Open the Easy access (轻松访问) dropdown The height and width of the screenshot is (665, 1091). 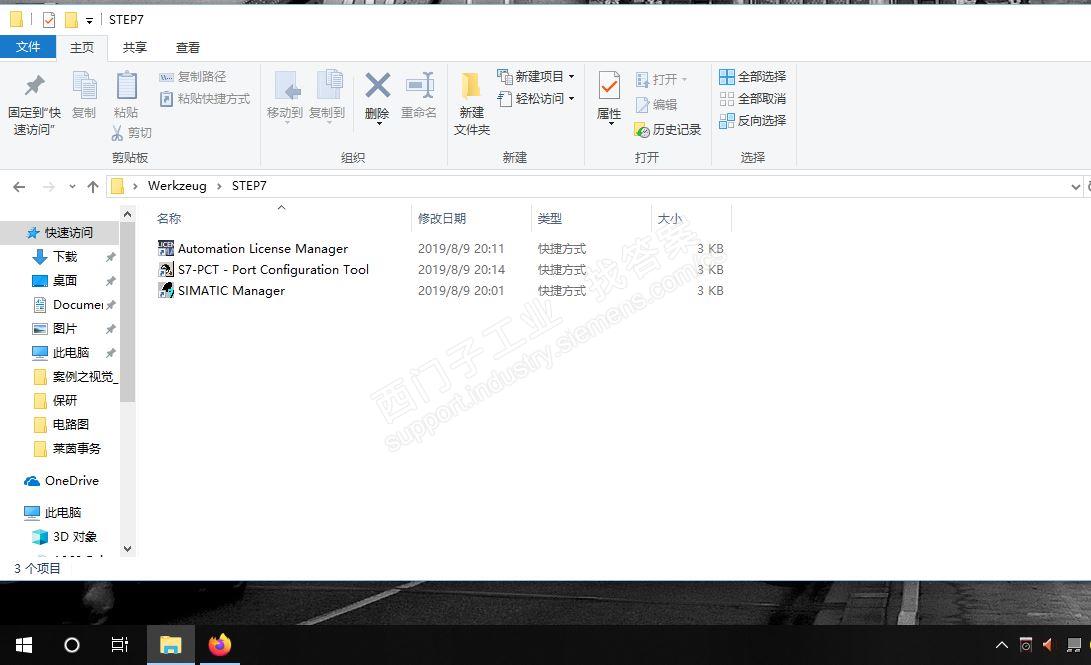[x=536, y=99]
